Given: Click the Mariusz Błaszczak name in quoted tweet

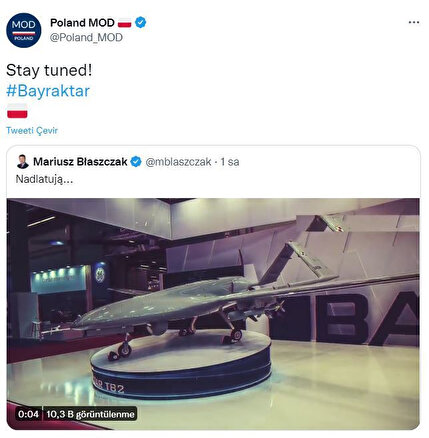Looking at the screenshot, I should click(x=80, y=162).
